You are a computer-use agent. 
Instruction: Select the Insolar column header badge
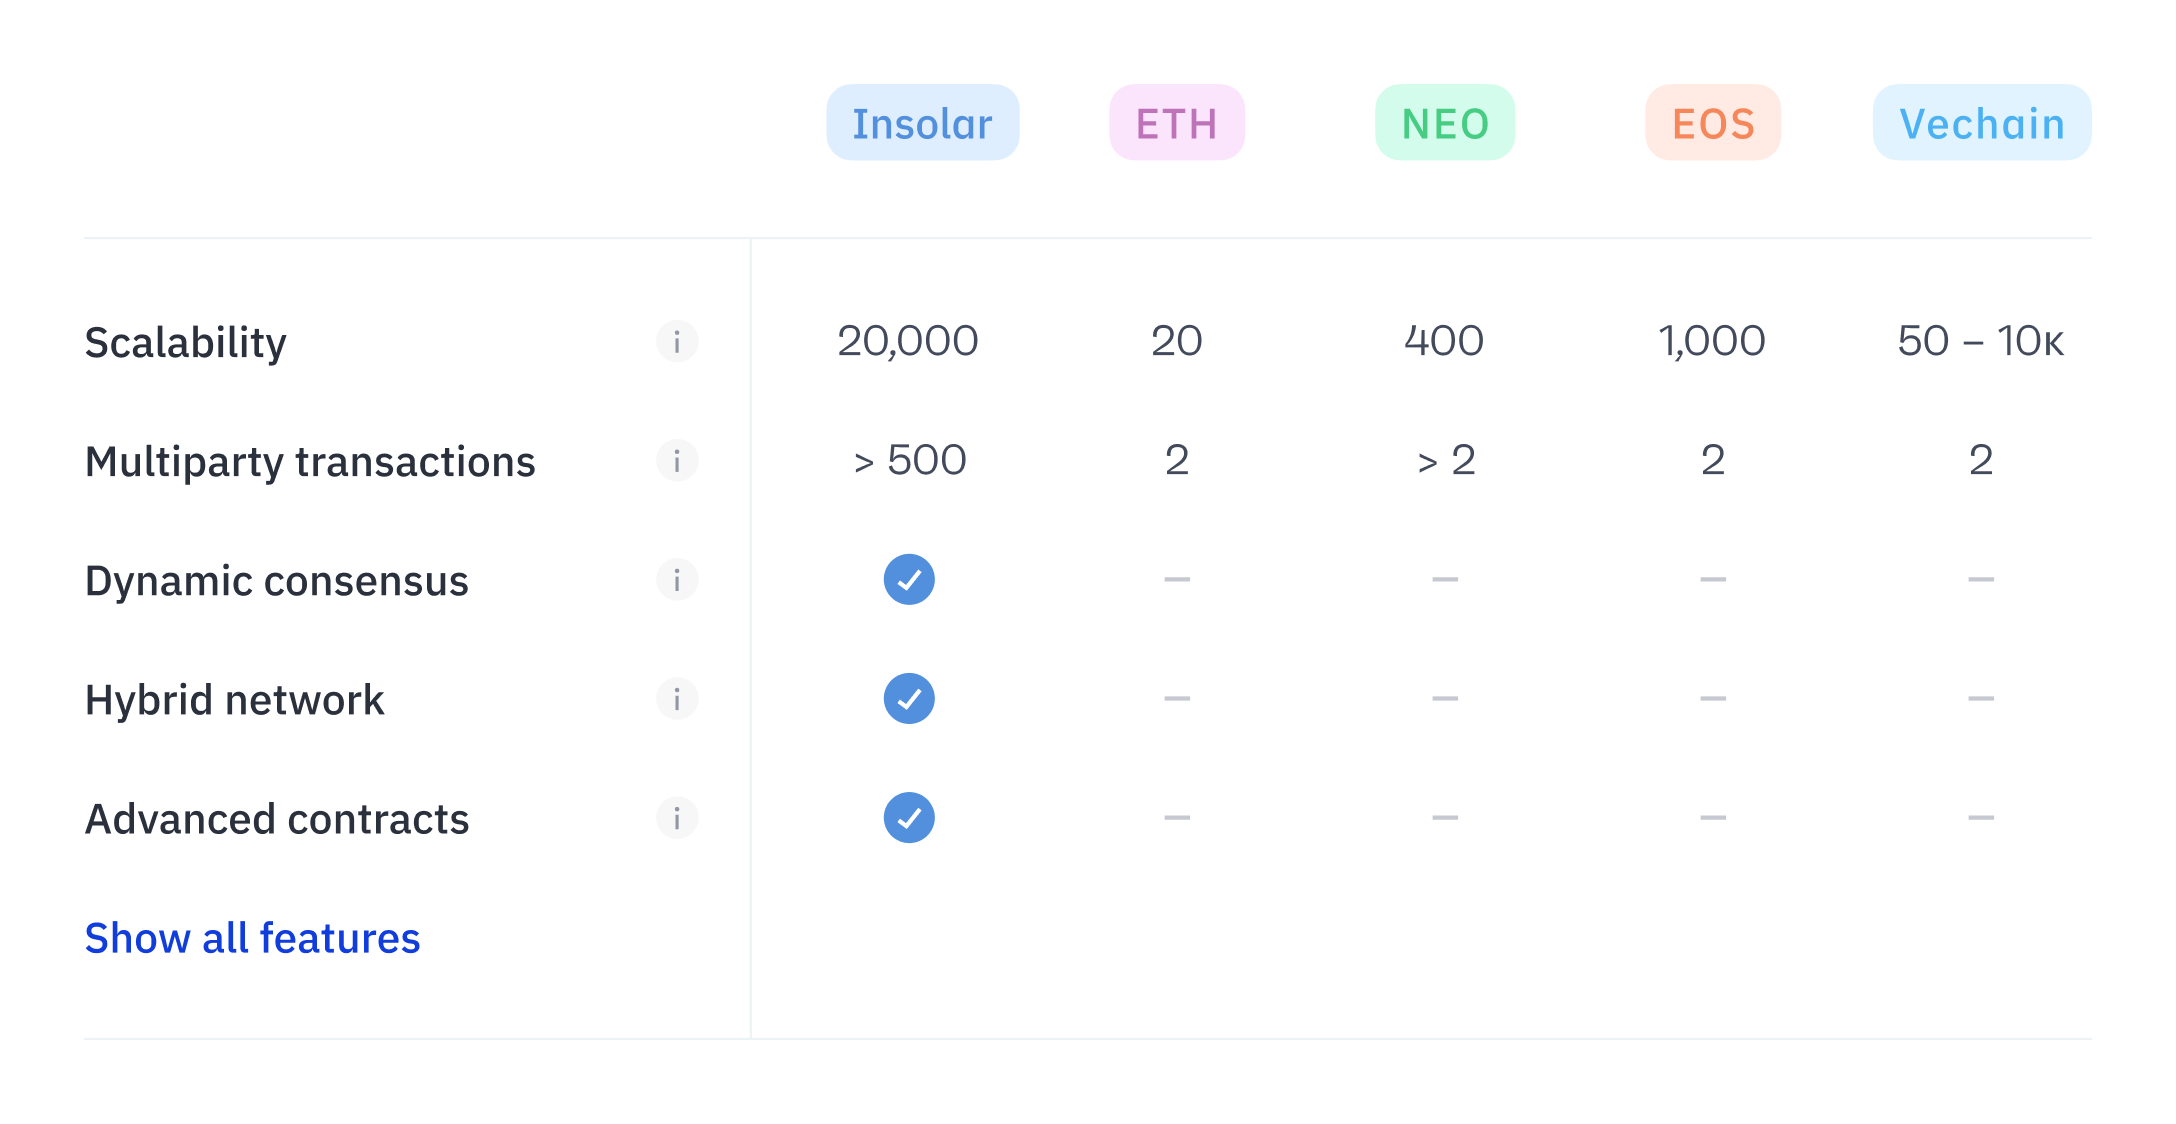click(922, 123)
